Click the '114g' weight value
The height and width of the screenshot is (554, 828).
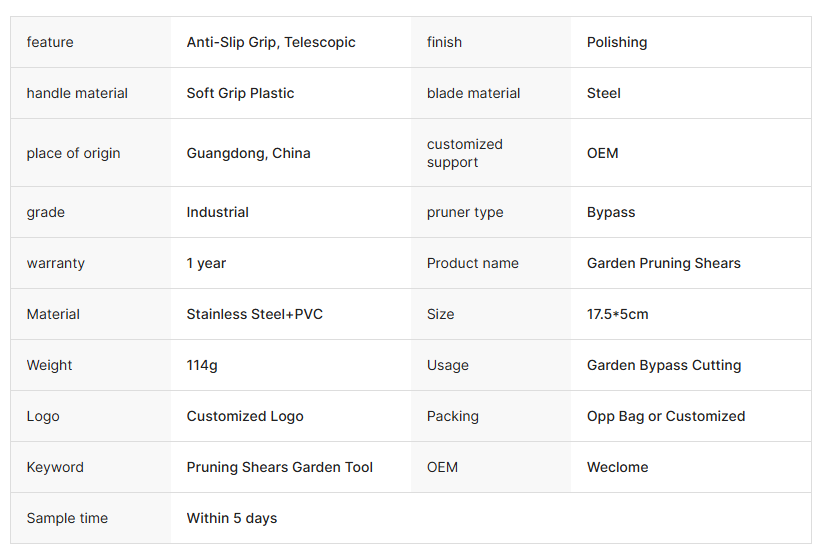click(202, 365)
